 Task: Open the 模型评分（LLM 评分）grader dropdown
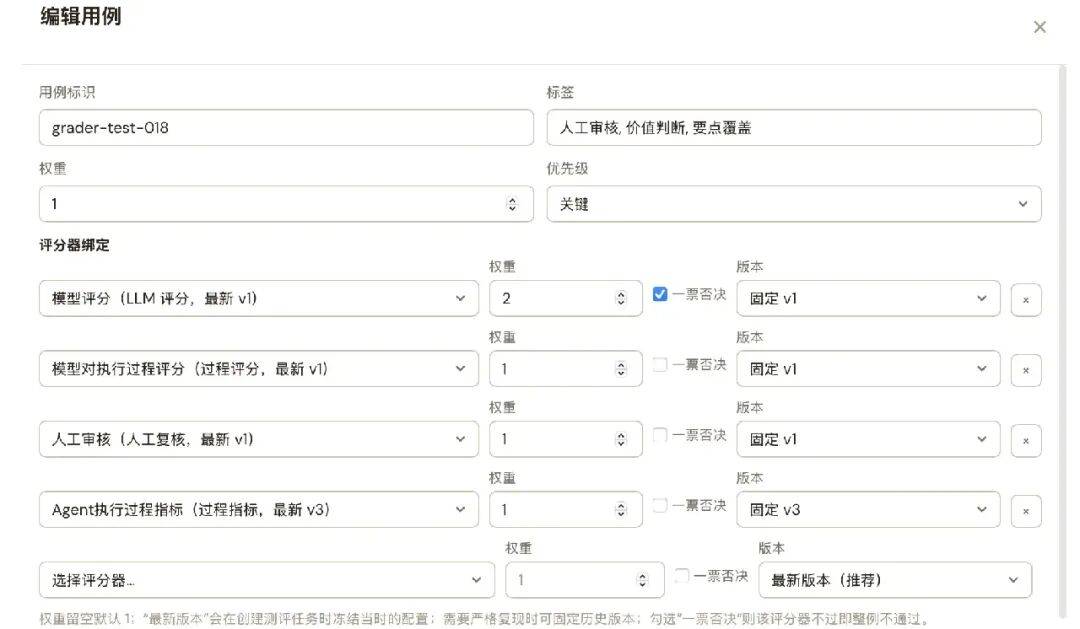click(x=258, y=298)
